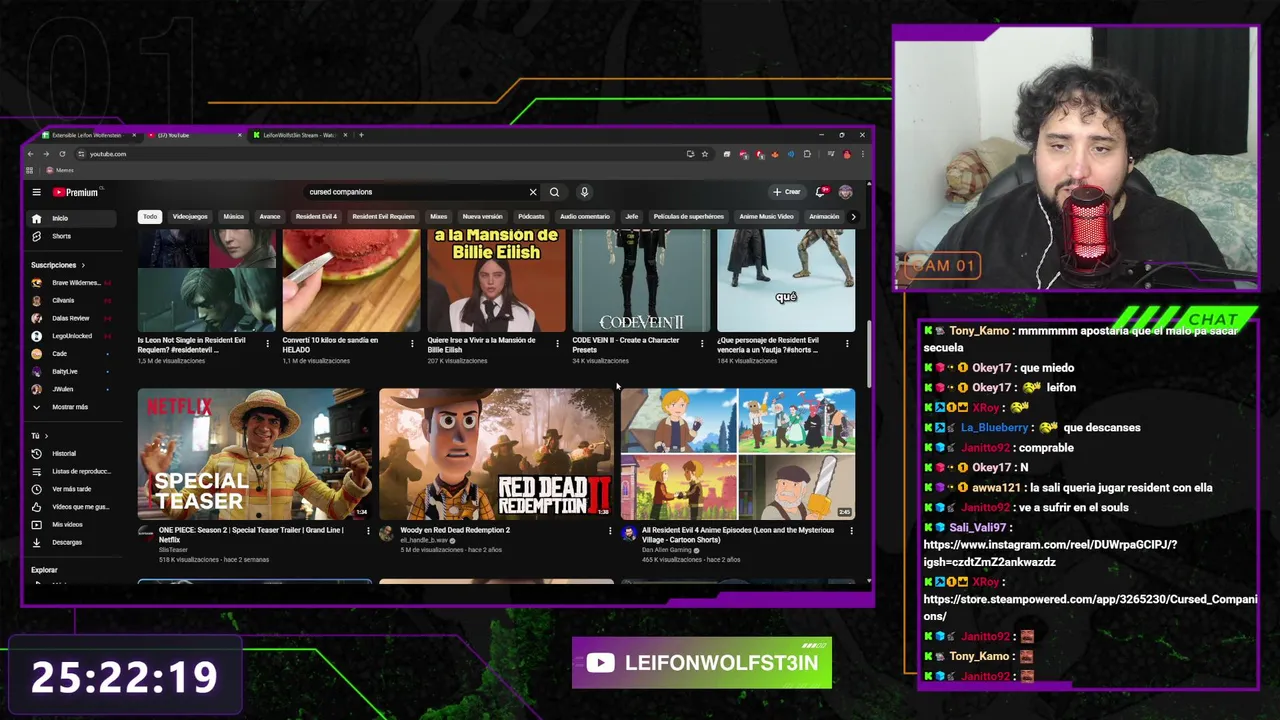Open the extensions puzzle icon
The image size is (1280, 720).
(807, 154)
